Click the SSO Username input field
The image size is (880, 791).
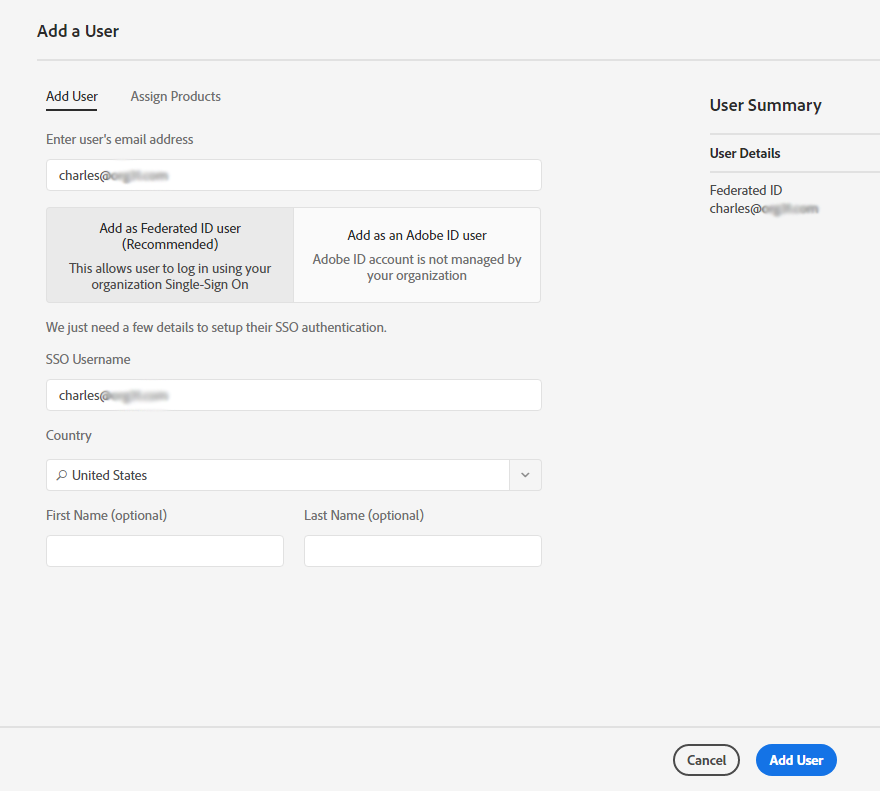pyautogui.click(x=293, y=395)
